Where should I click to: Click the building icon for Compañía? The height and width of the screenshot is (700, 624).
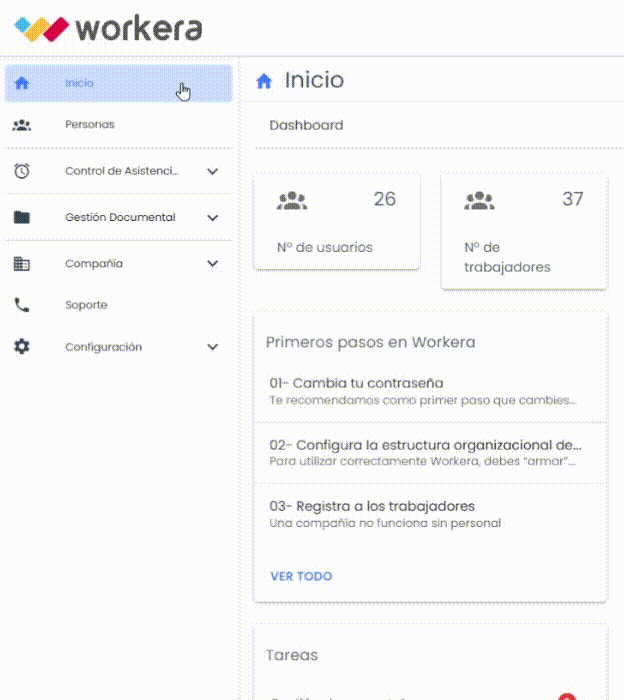point(22,264)
